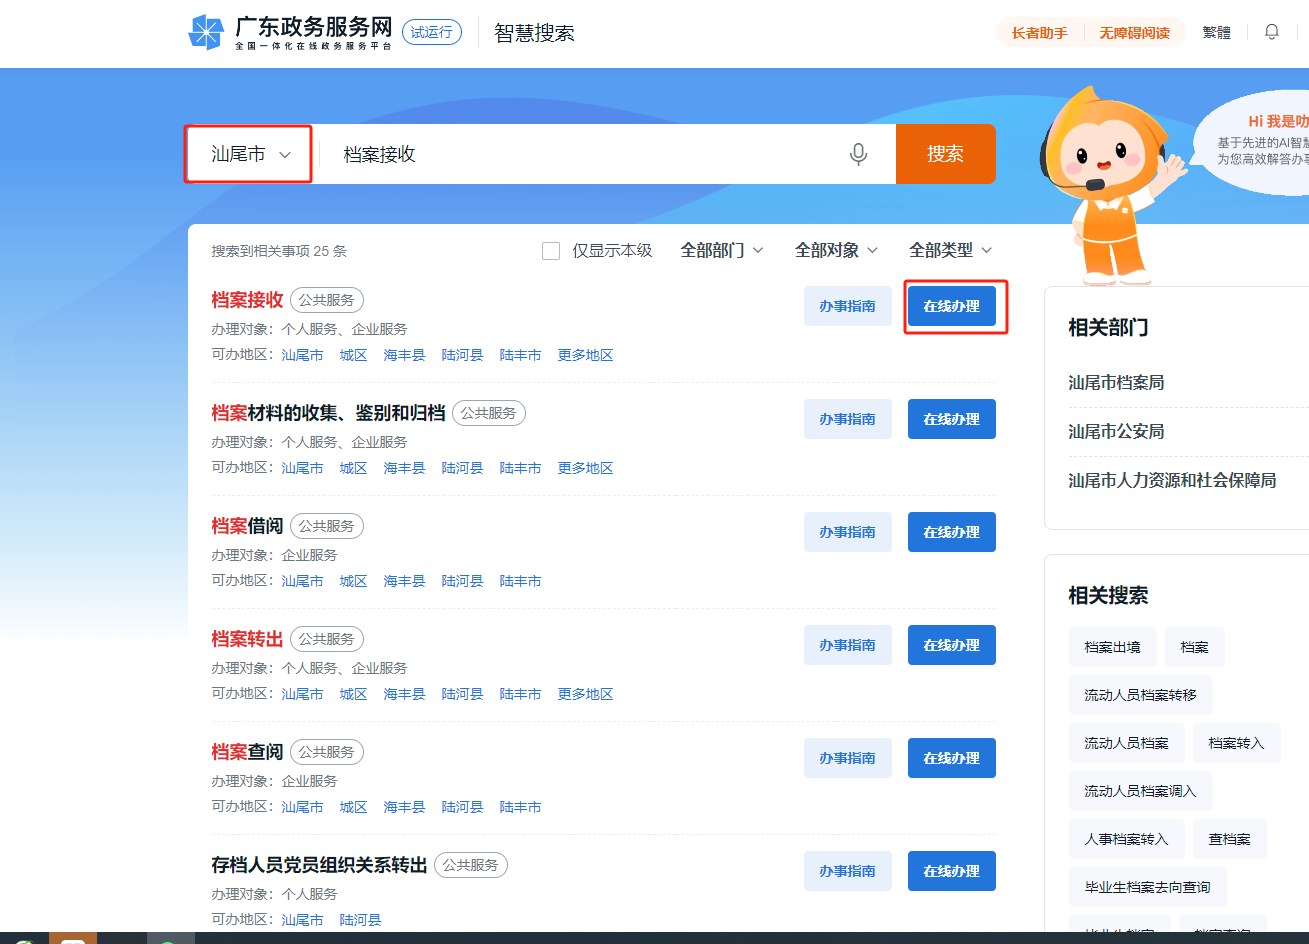Image resolution: width=1309 pixels, height=944 pixels.
Task: Switch the site to 繁體
Action: coord(1216,32)
